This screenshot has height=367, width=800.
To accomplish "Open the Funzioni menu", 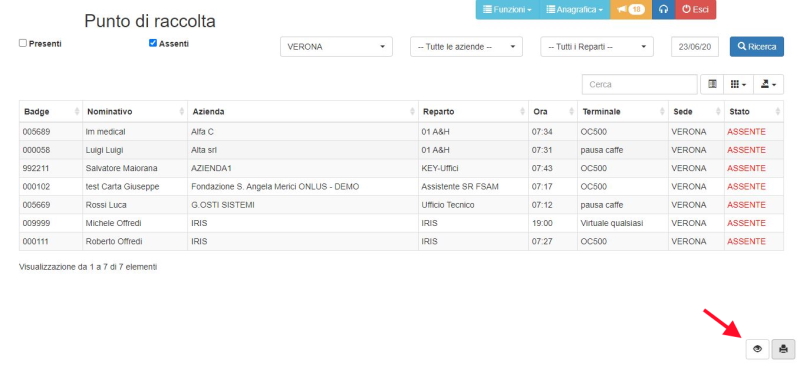I will click(x=508, y=10).
